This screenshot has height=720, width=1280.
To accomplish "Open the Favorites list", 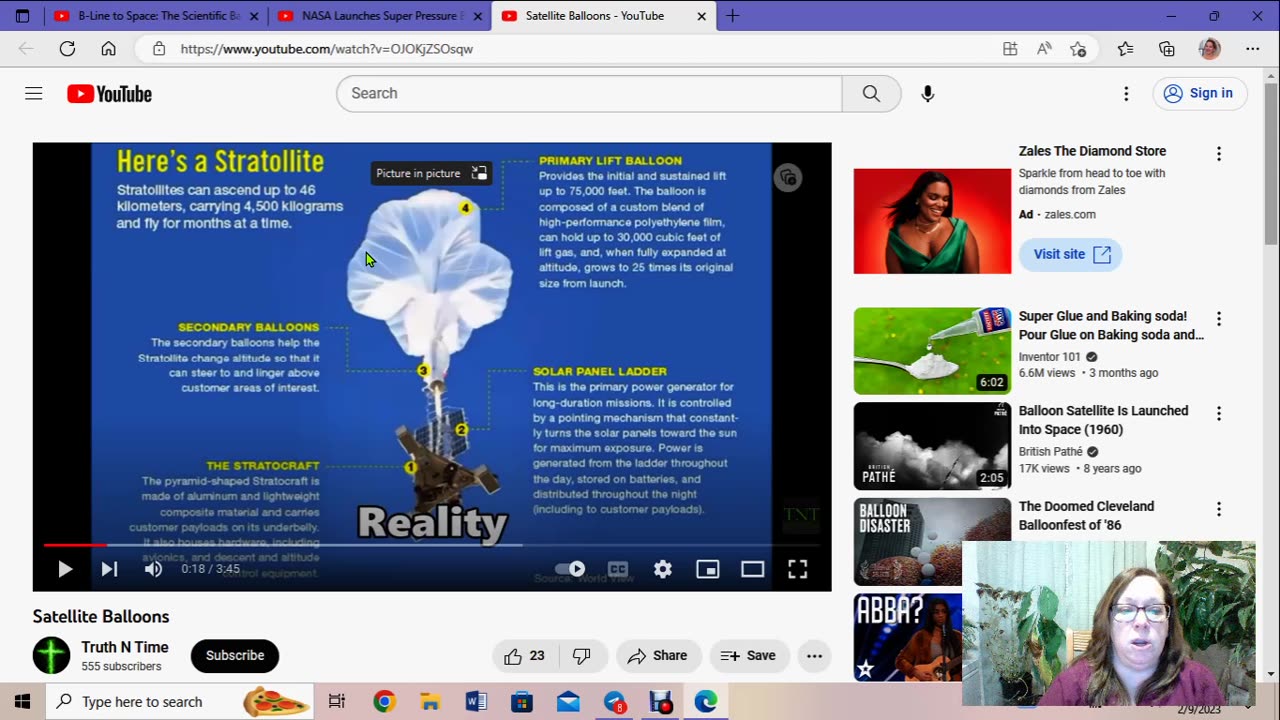I will point(1125,48).
